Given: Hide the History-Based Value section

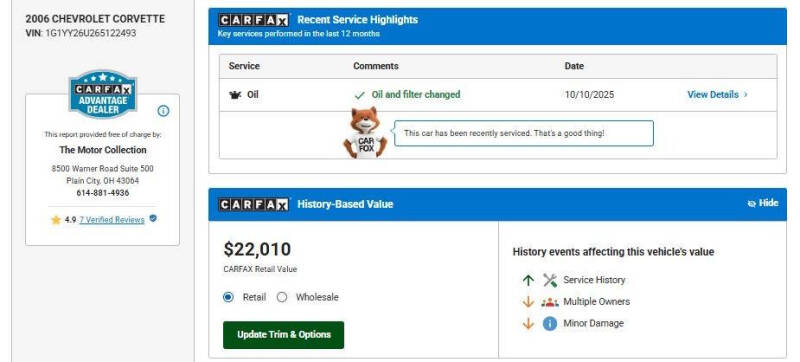Looking at the screenshot, I should pyautogui.click(x=763, y=203).
